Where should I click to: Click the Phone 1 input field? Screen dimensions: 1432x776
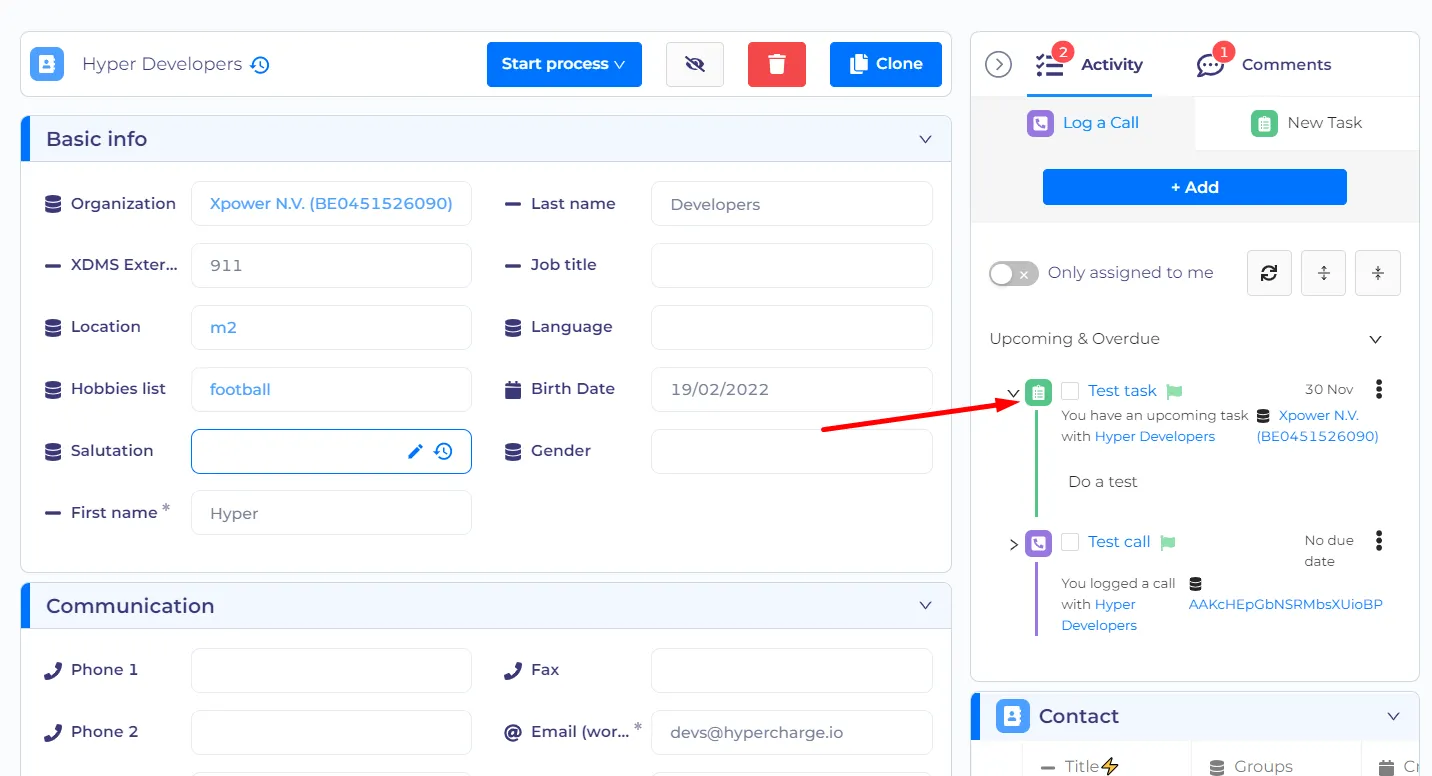click(331, 670)
